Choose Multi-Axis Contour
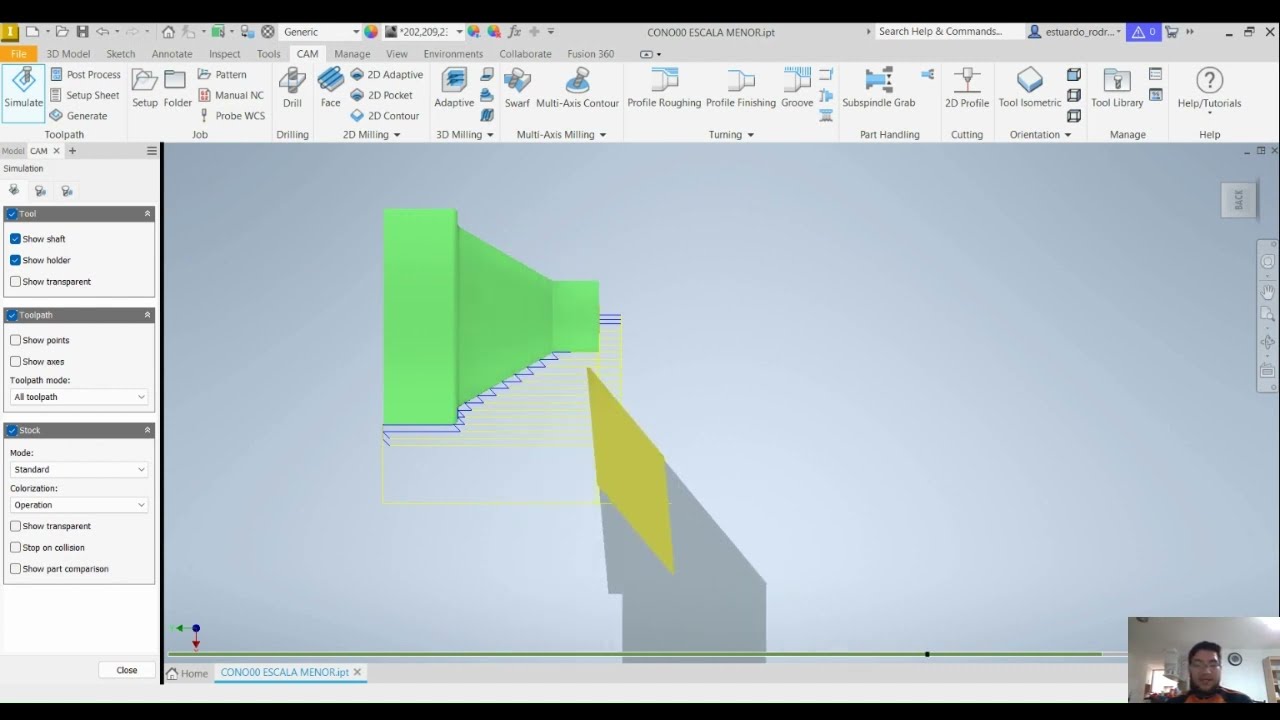 (577, 90)
